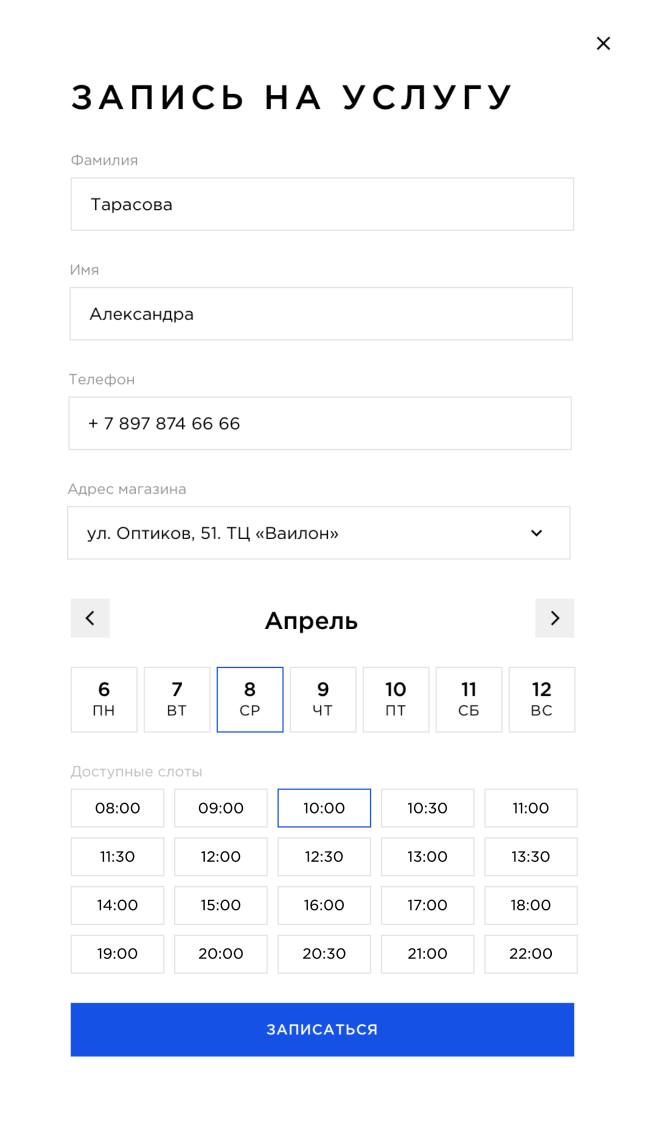646x1130 pixels.
Task: Choose the 08:00 time slot
Action: [117, 808]
